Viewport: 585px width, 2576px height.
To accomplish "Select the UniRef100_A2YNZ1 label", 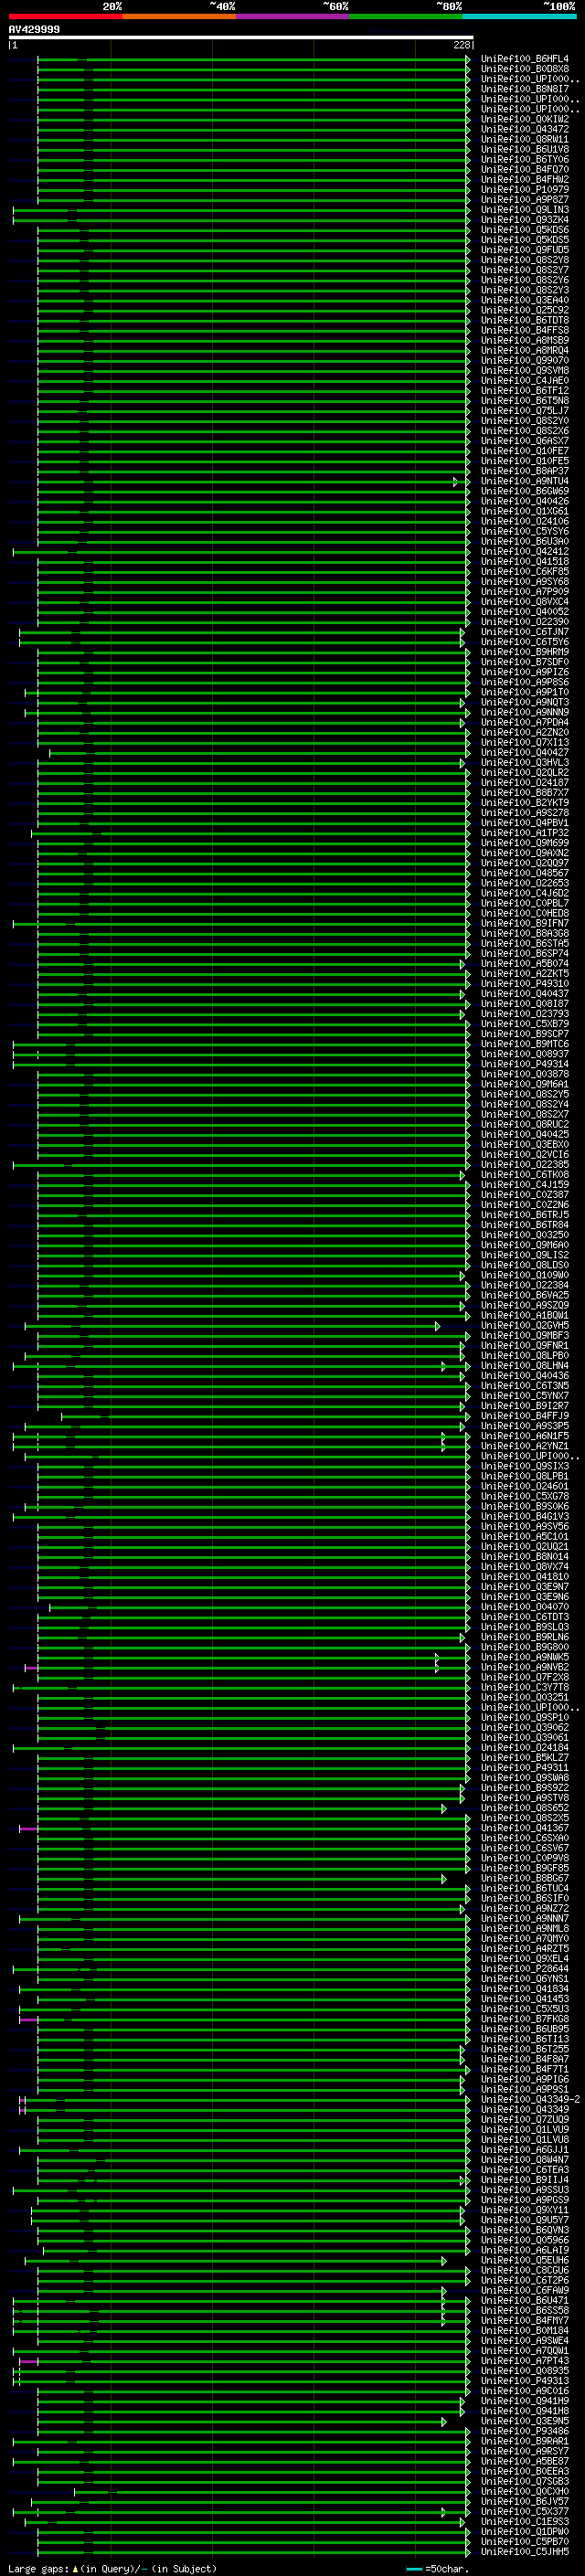I will (x=525, y=1446).
